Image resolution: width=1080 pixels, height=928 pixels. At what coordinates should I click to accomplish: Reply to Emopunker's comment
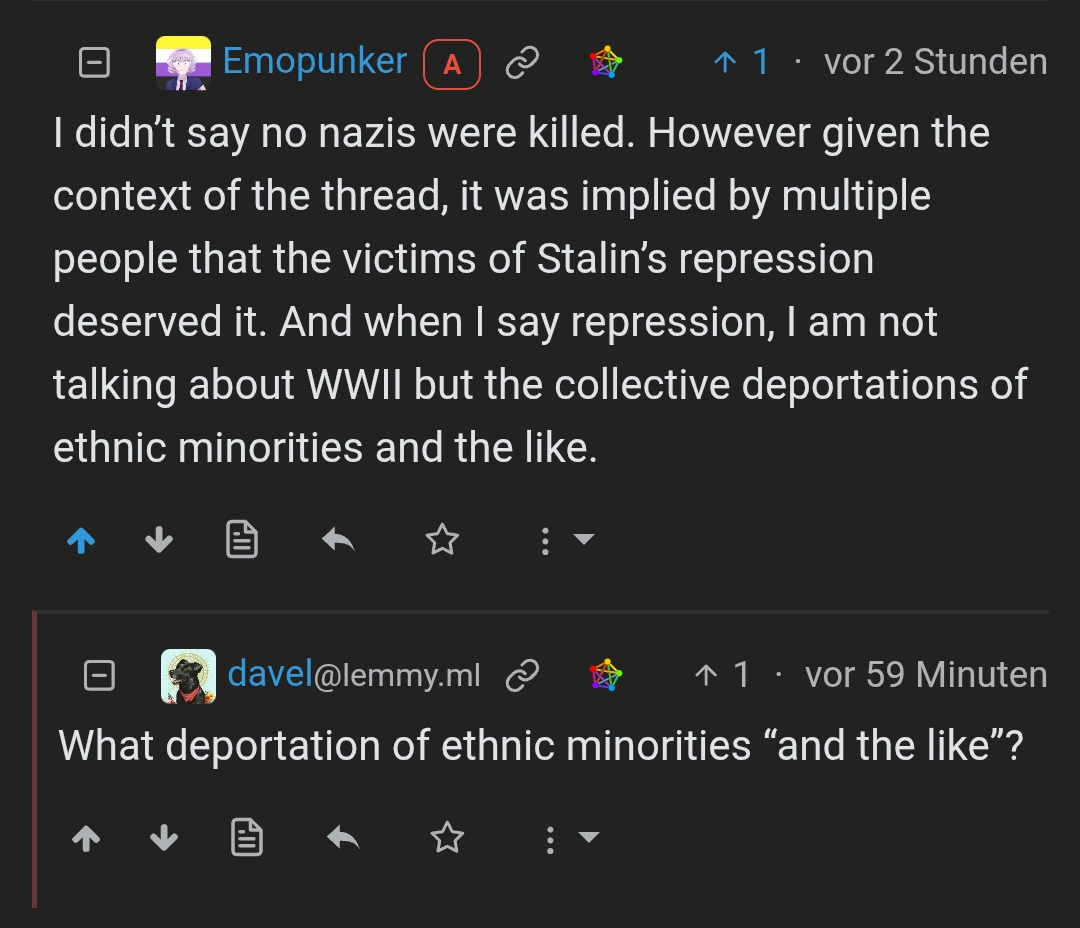point(339,541)
